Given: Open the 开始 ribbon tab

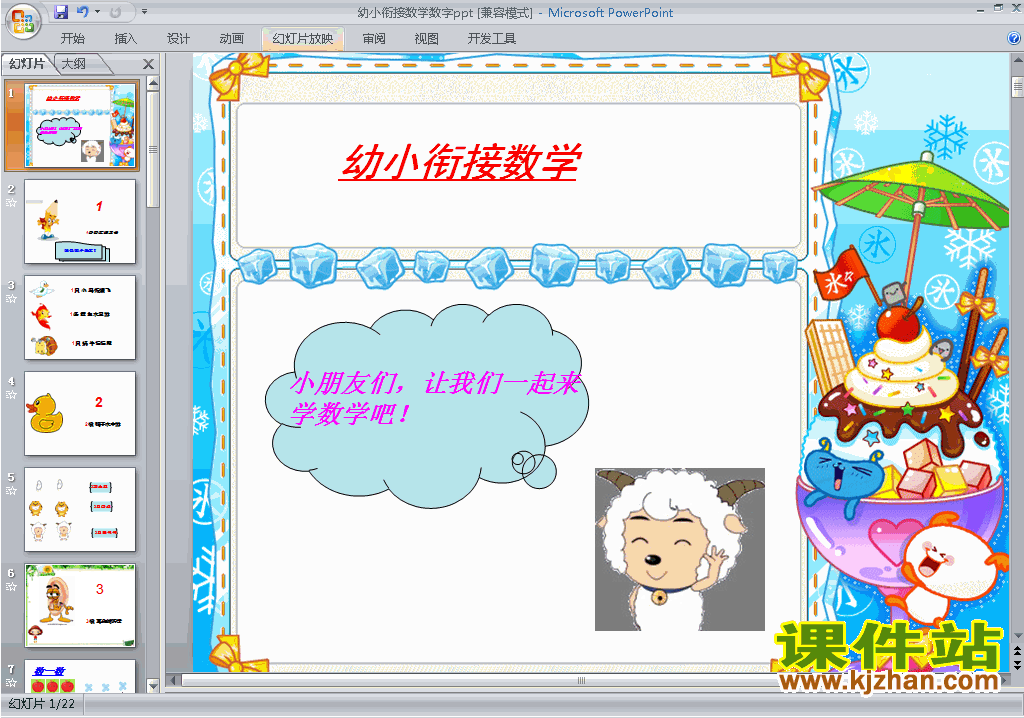Looking at the screenshot, I should coord(72,39).
